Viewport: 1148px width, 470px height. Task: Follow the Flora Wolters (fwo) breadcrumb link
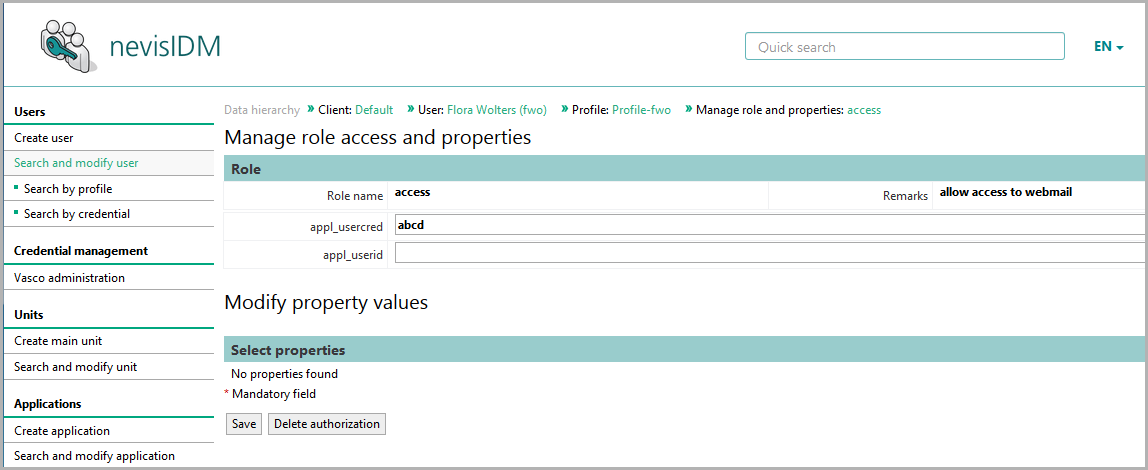coord(497,110)
